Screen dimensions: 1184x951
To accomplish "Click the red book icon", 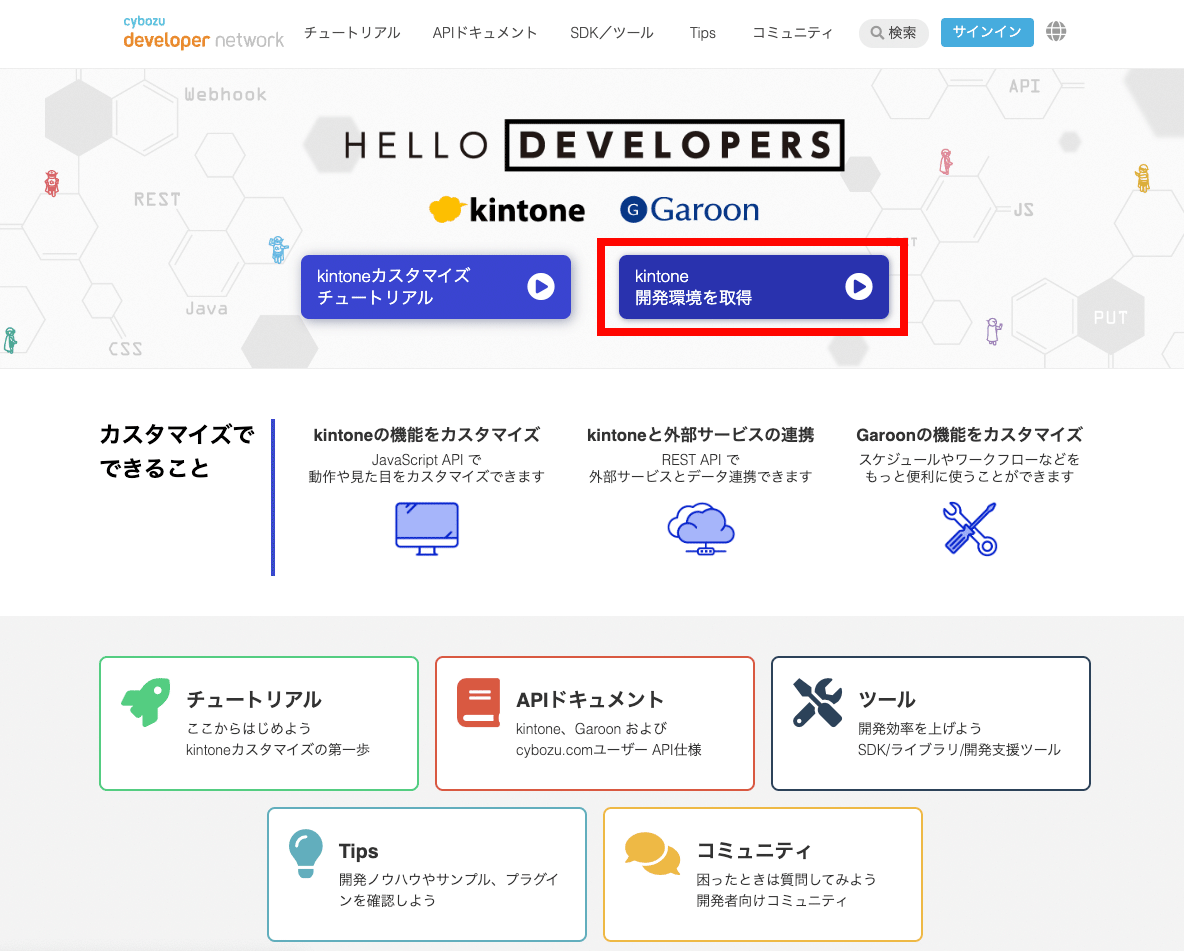I will pyautogui.click(x=479, y=702).
